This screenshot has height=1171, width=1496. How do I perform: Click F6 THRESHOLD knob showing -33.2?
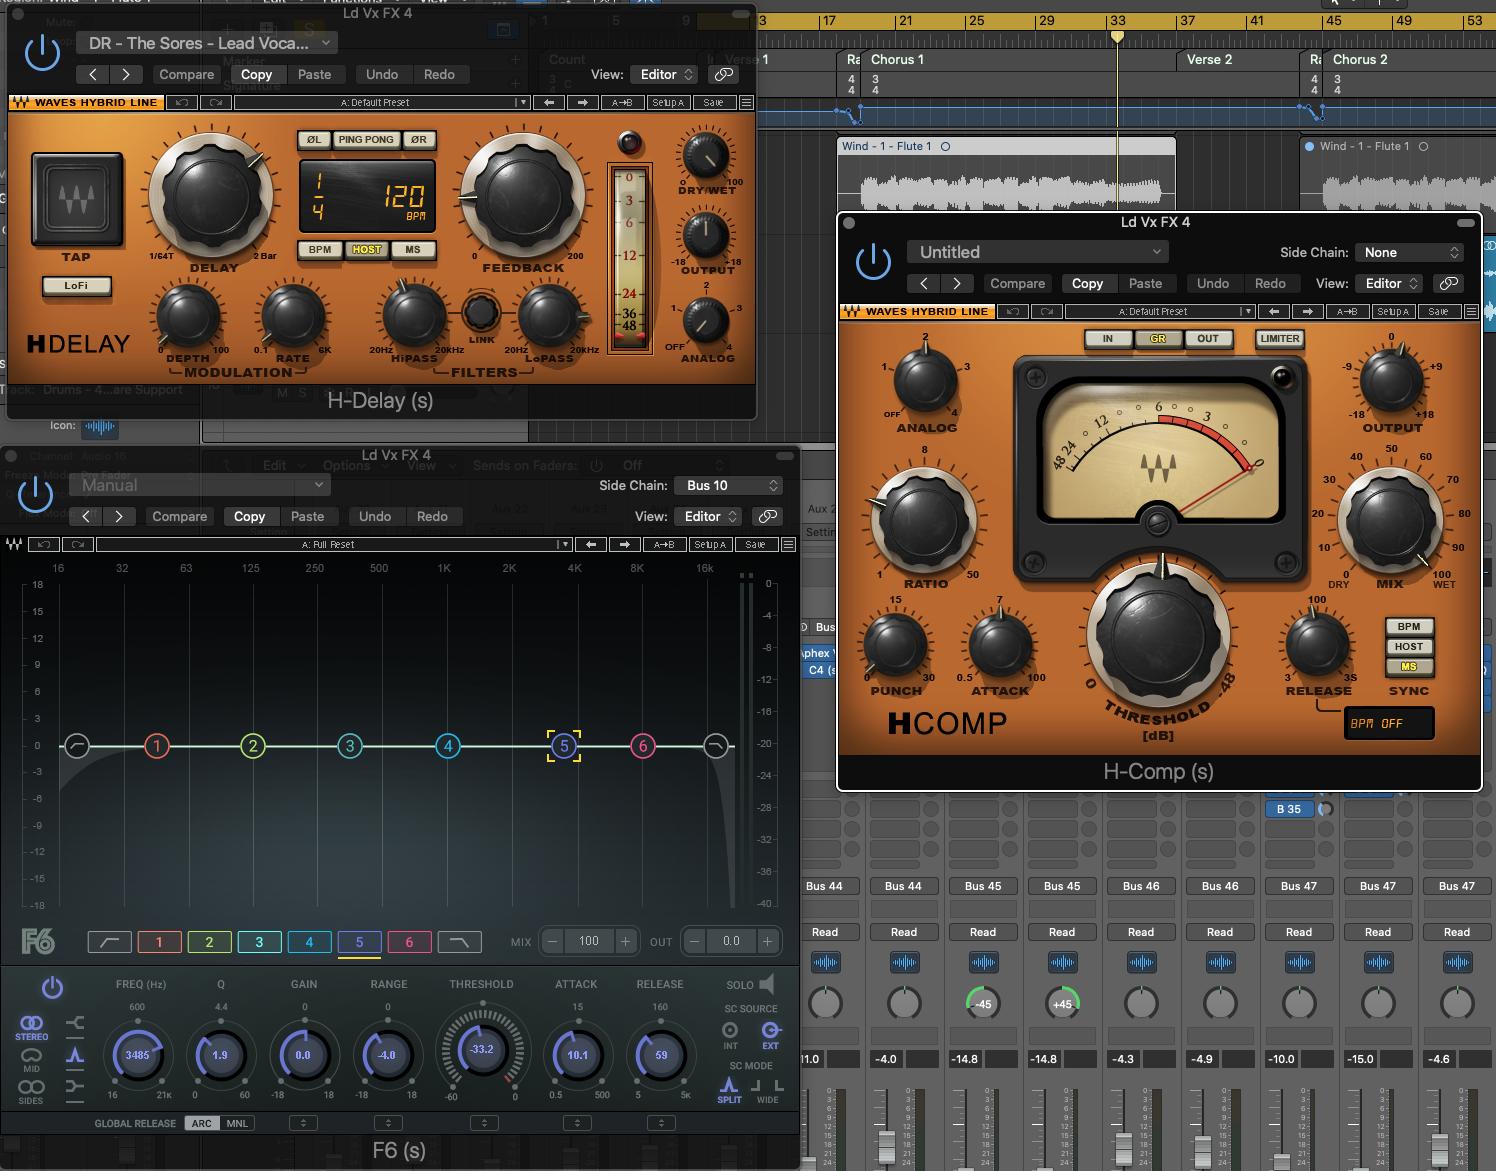coord(482,1050)
